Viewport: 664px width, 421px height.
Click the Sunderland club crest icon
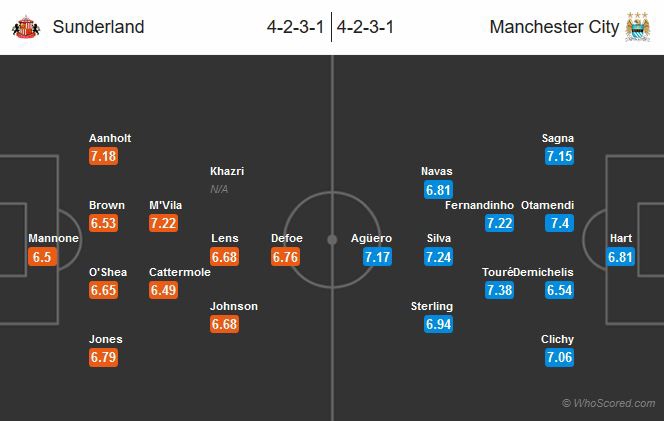pos(21,27)
